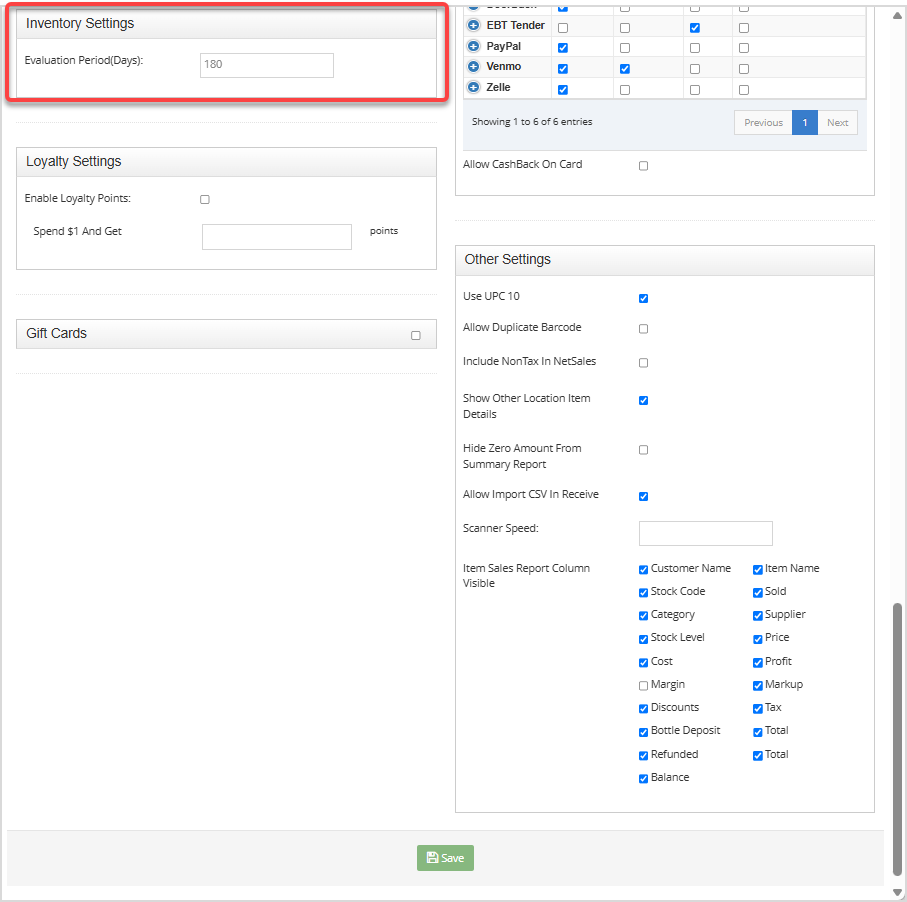Expand Zelle tender row plus icon

coord(473,88)
